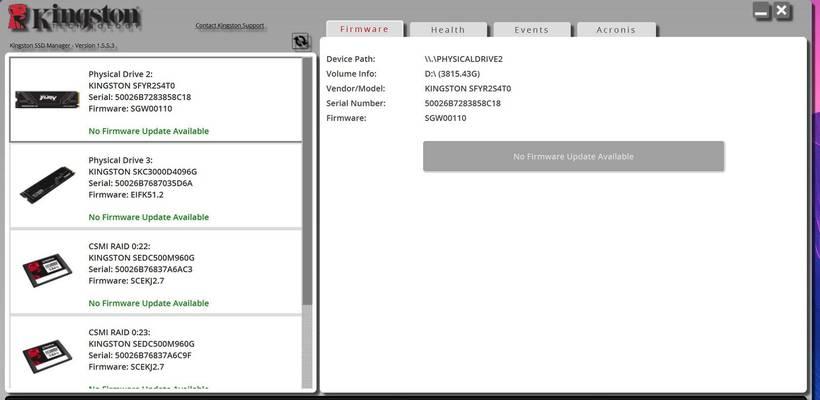
Task: Switch to the Health tab
Action: 448,30
